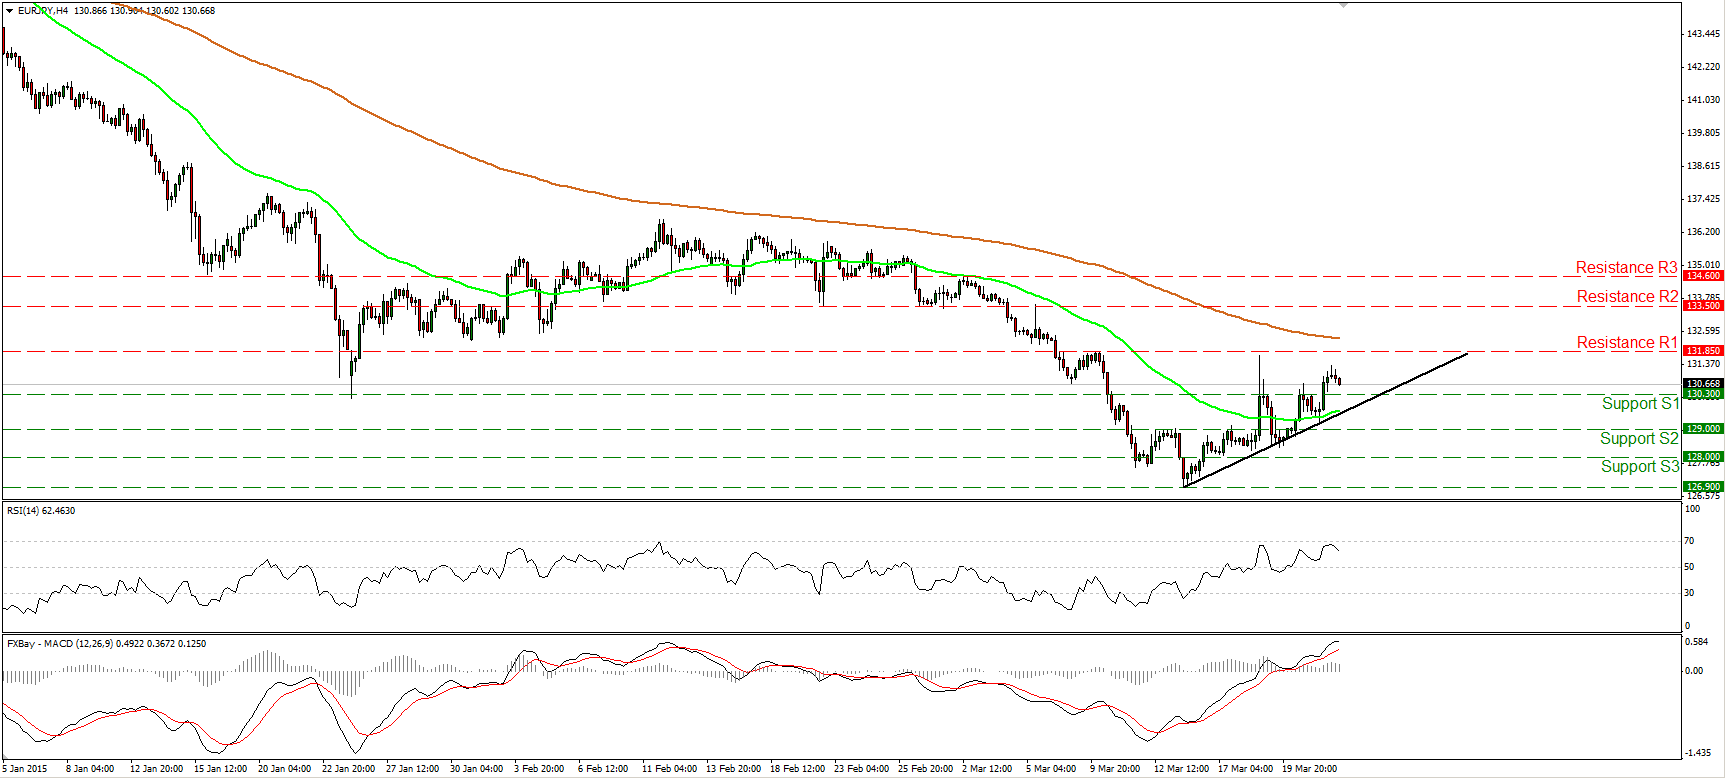
Task: Click the current price tag 130.668
Action: tap(1703, 384)
